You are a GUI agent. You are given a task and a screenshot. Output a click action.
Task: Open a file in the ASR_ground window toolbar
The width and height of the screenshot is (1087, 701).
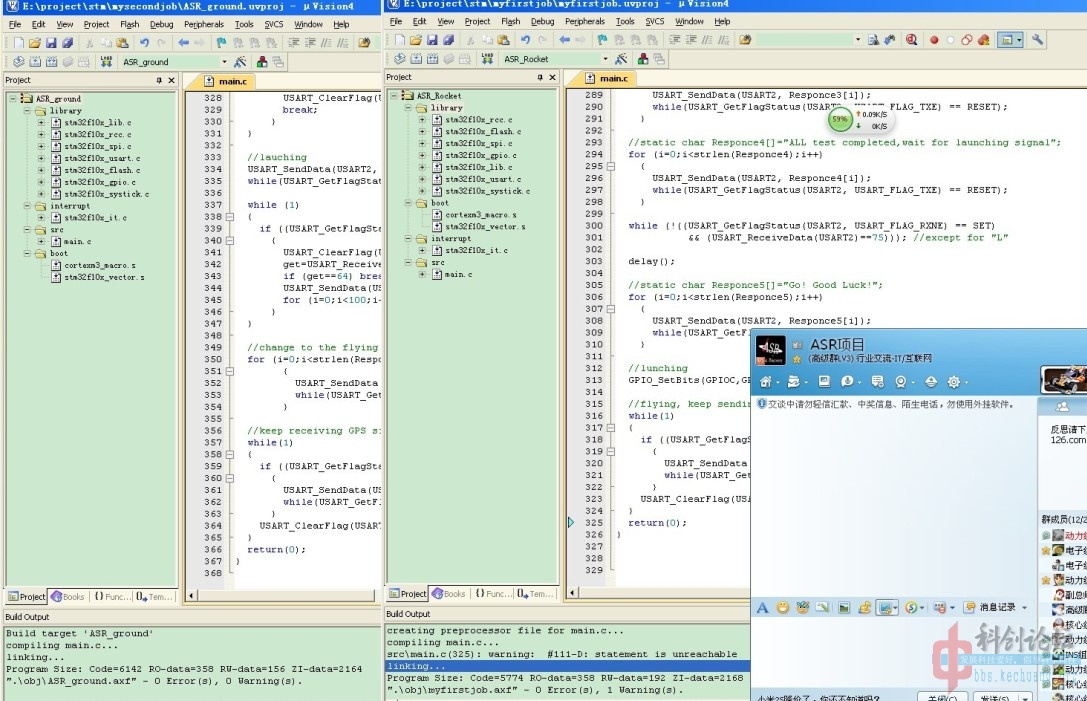35,43
